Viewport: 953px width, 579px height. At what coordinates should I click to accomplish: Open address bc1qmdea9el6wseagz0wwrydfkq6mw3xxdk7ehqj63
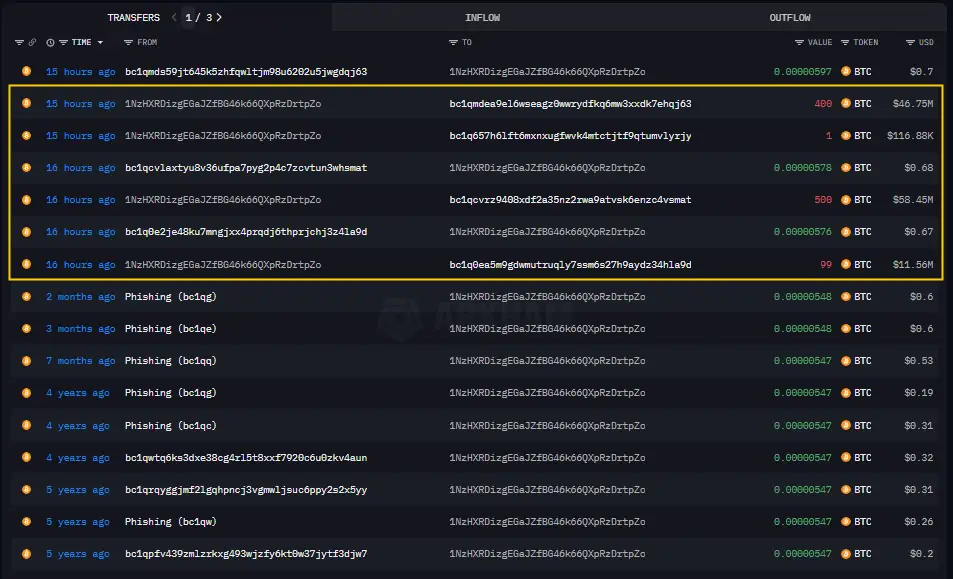570,104
